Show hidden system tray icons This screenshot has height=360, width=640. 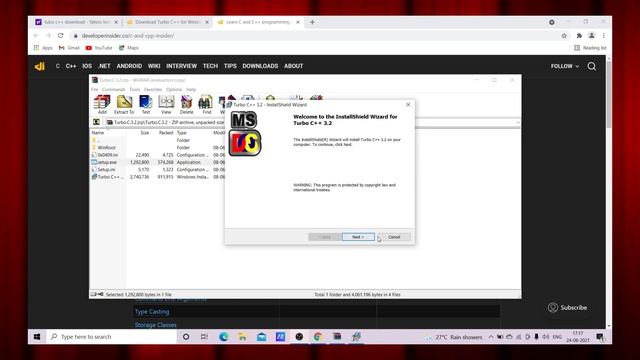[x=491, y=337]
